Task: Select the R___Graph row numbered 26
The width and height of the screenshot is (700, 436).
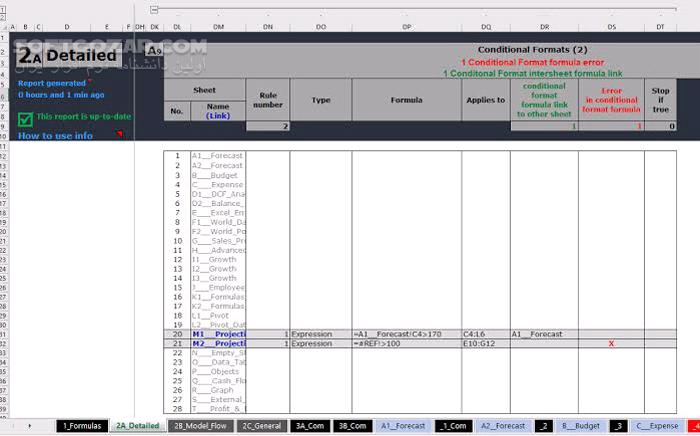Action: coord(218,390)
